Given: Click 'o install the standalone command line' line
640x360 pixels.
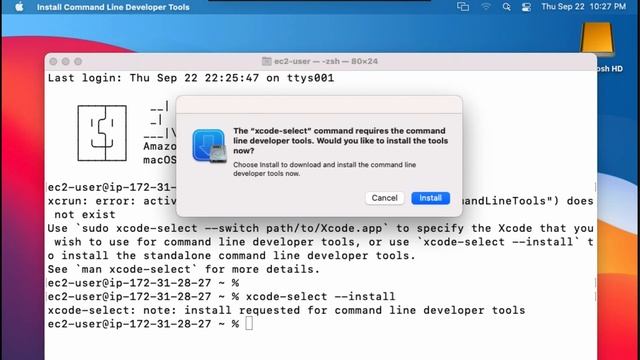Looking at the screenshot, I should click(231, 256).
